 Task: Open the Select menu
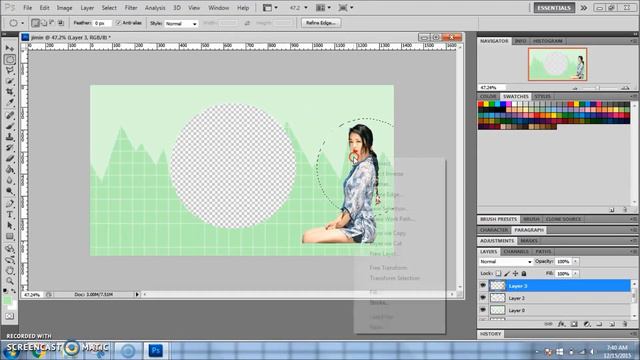(x=109, y=8)
